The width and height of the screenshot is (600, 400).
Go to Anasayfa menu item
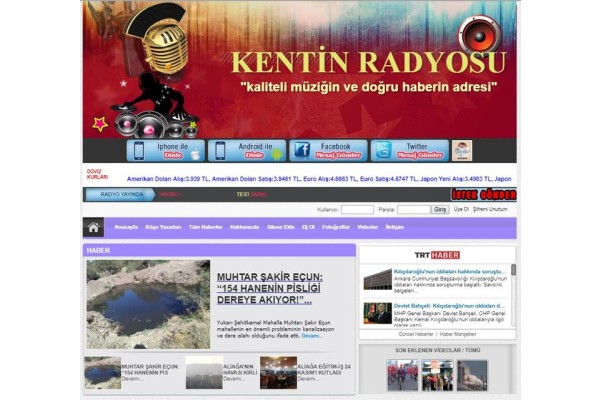point(126,227)
